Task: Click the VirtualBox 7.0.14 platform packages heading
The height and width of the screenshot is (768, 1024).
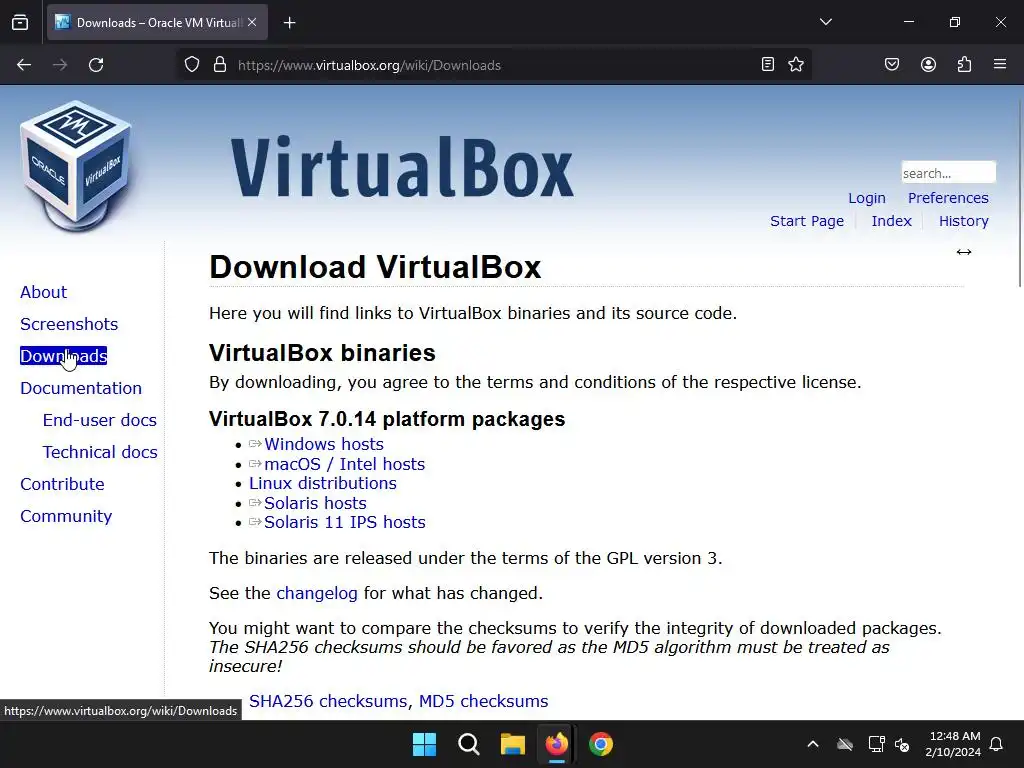Action: (387, 419)
